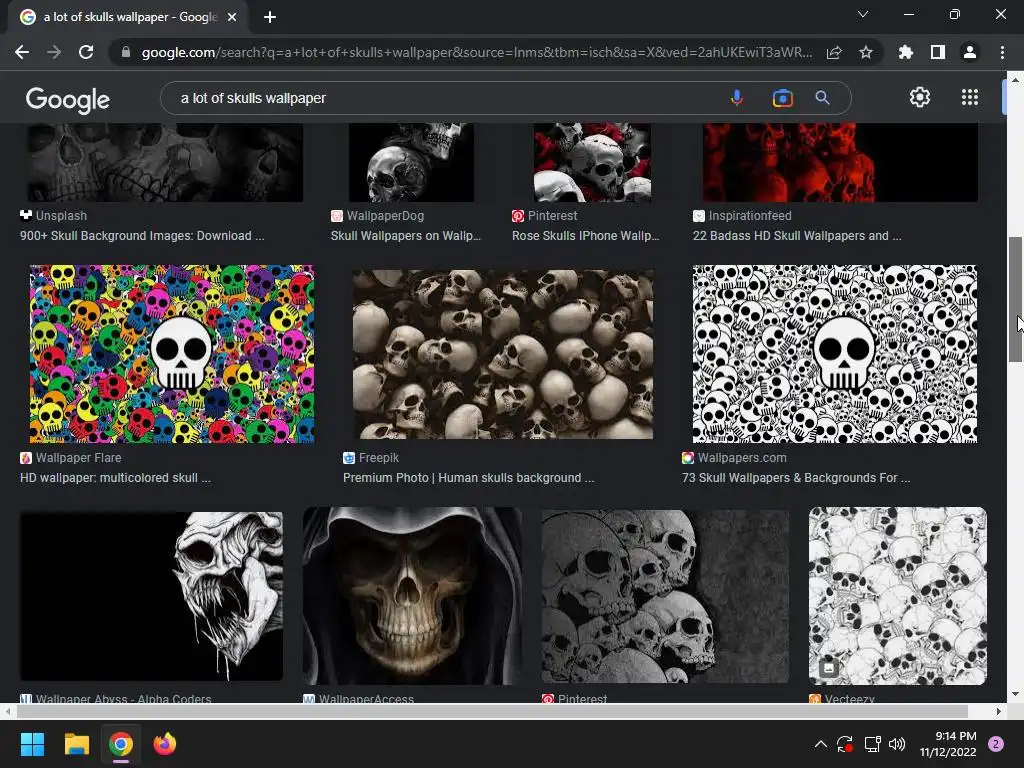Open a new browser tab
This screenshot has width=1024, height=768.
[x=270, y=17]
